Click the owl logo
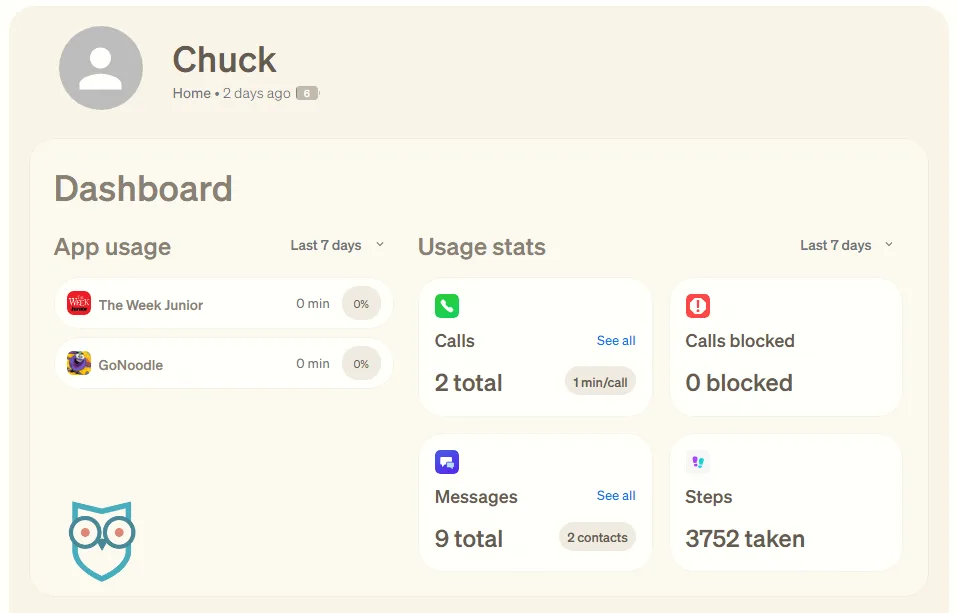The width and height of the screenshot is (958, 613). tap(101, 541)
